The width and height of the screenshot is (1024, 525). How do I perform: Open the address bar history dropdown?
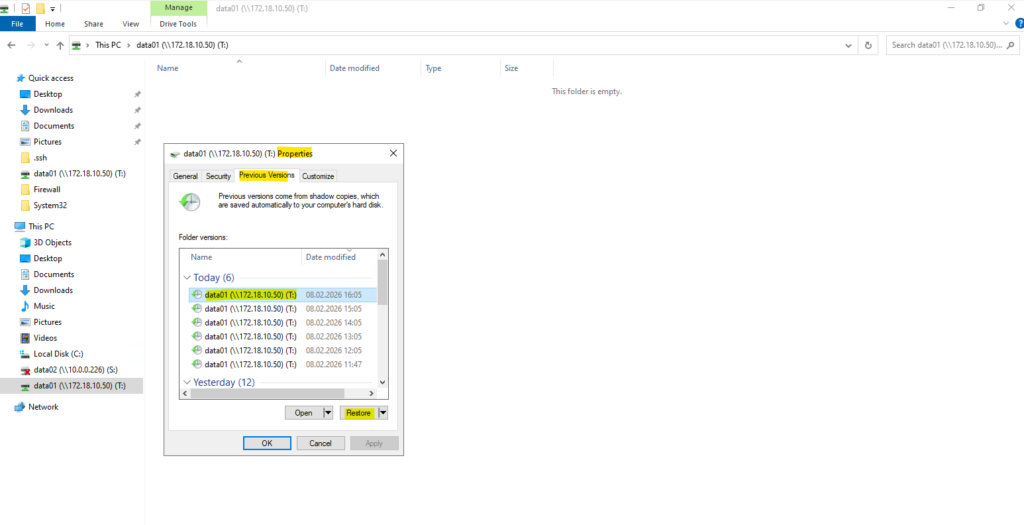click(x=848, y=45)
